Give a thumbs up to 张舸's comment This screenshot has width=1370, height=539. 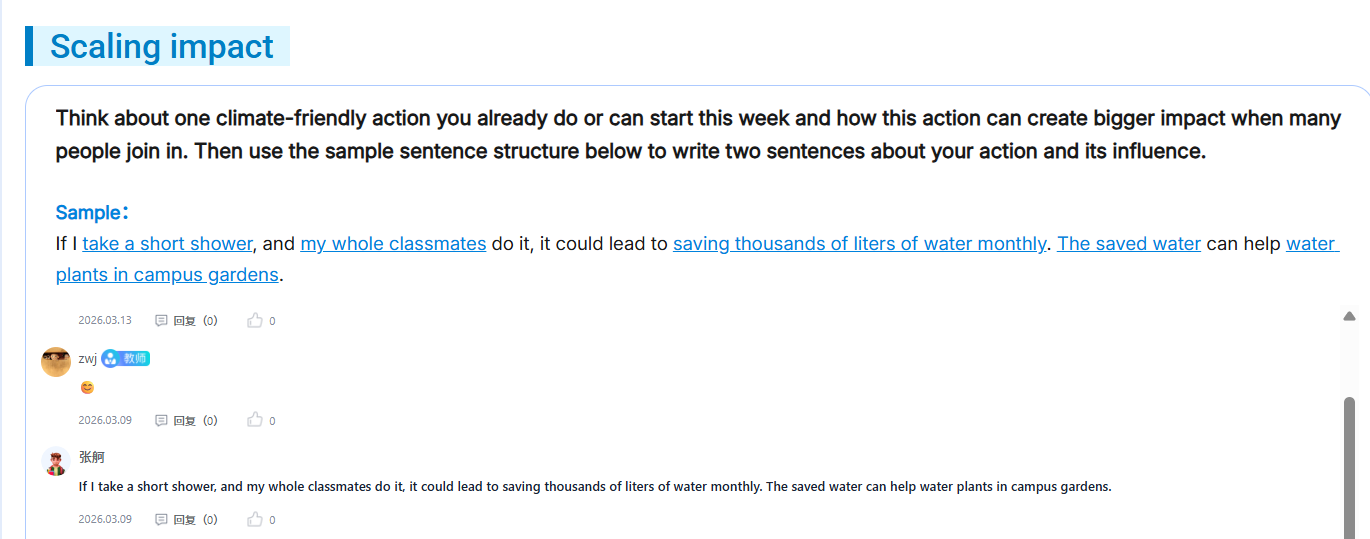click(255, 519)
